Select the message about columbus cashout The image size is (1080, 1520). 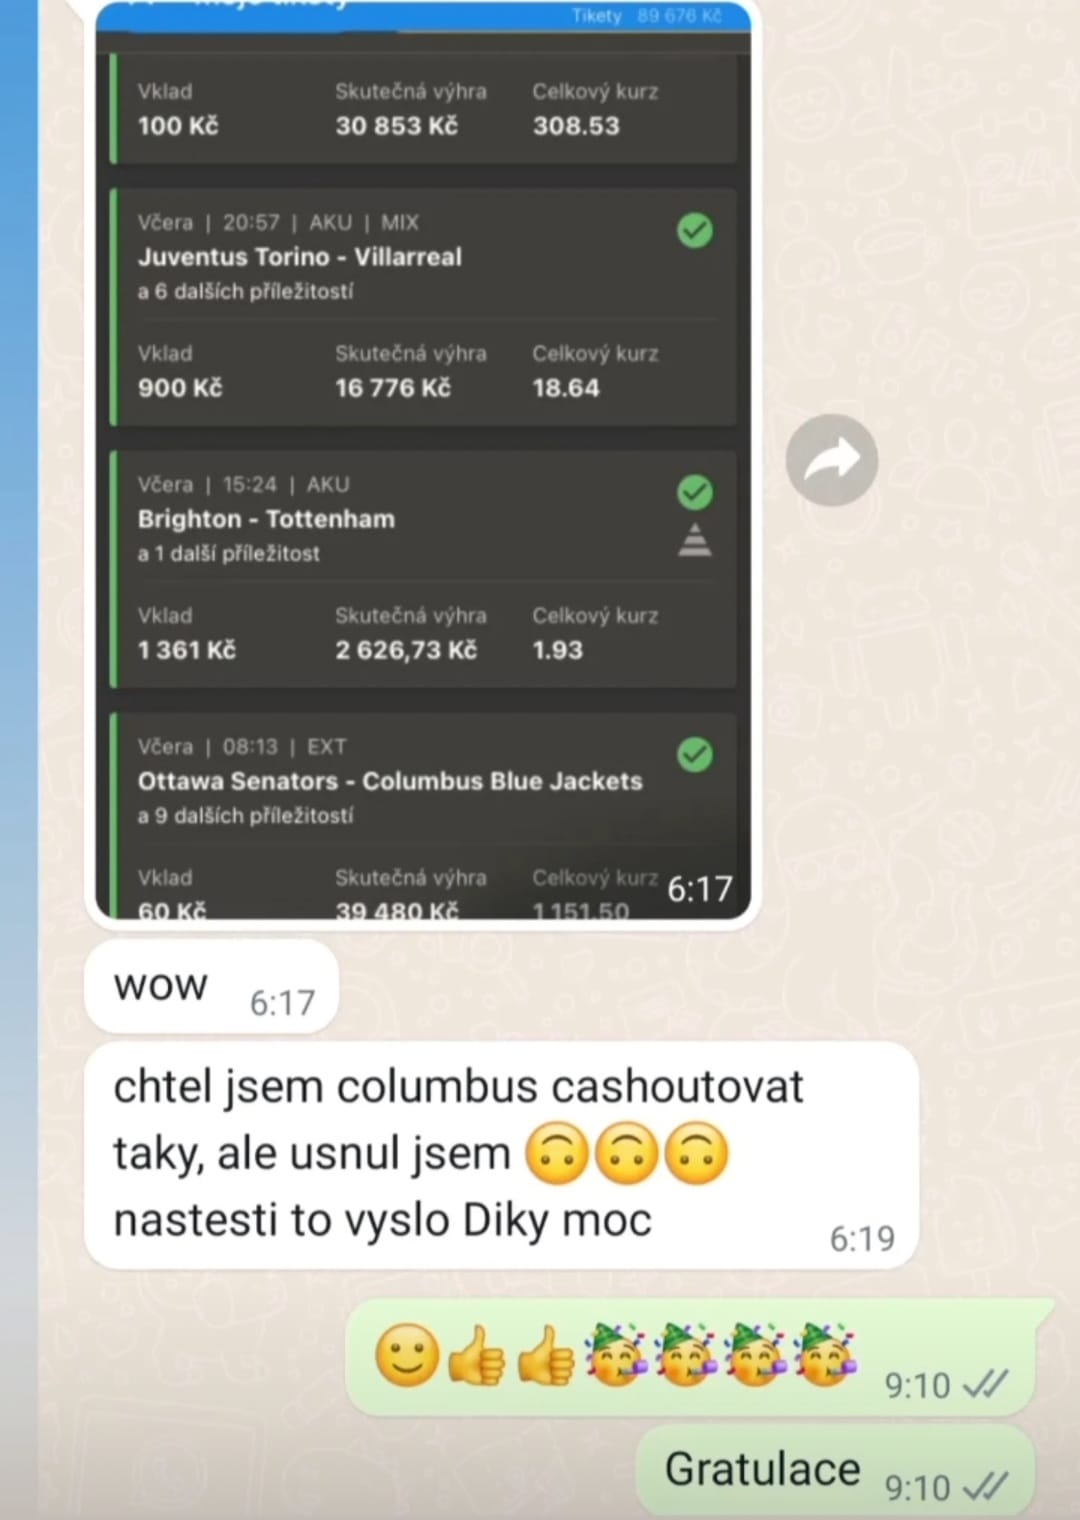point(502,1155)
